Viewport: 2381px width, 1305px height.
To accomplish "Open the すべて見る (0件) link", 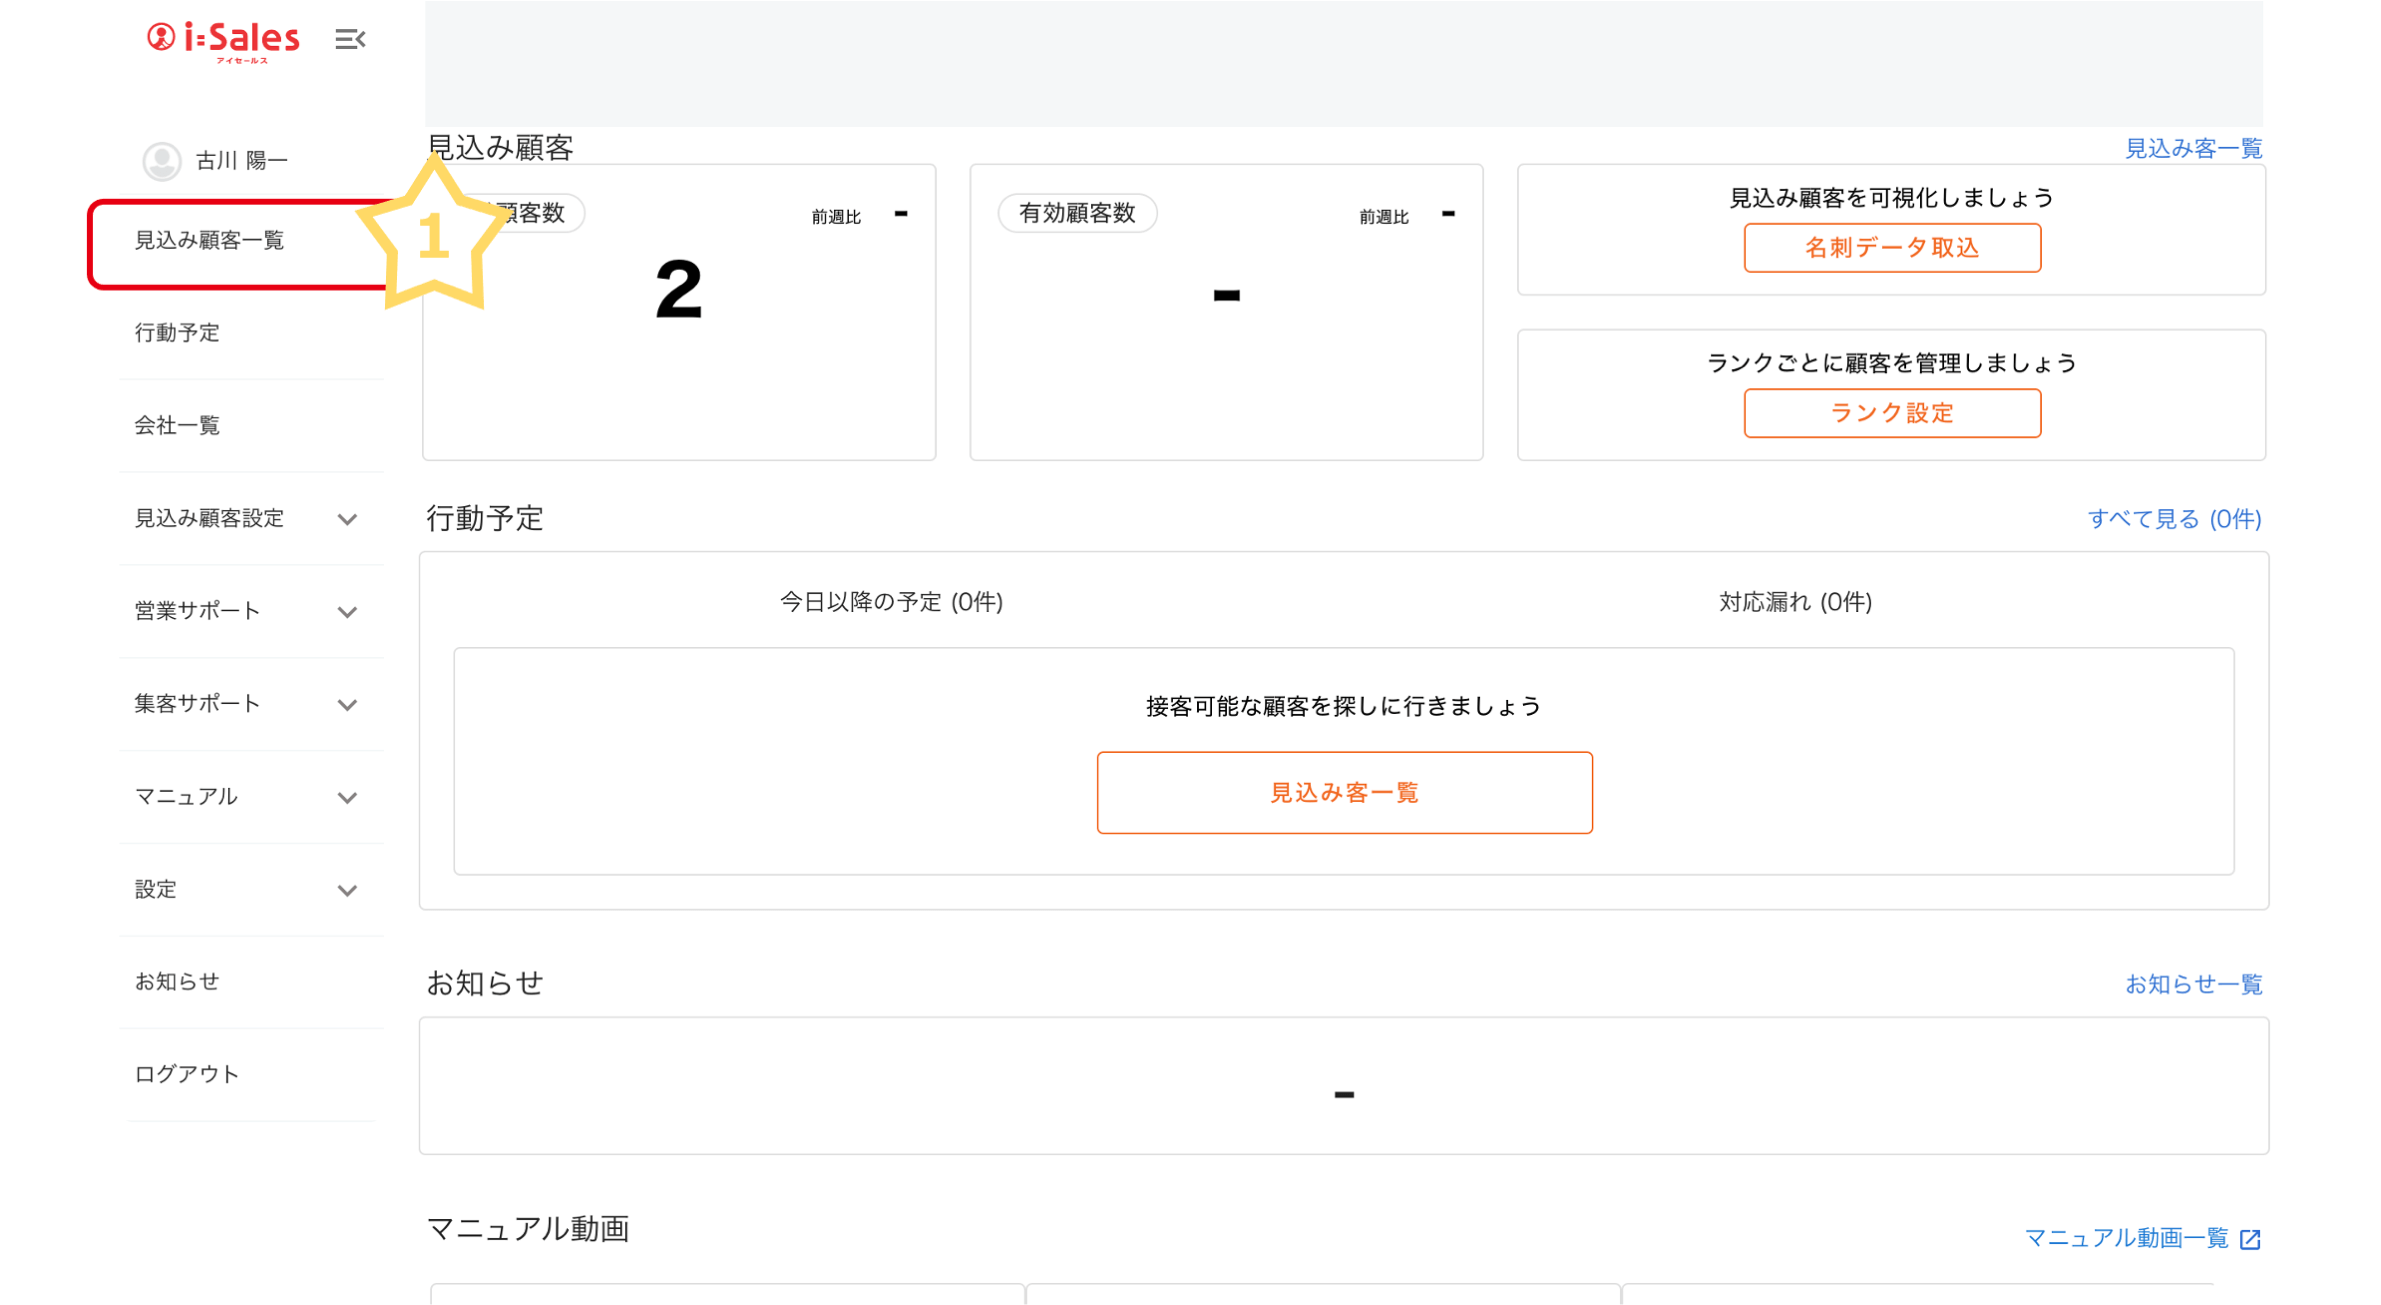I will click(2173, 519).
